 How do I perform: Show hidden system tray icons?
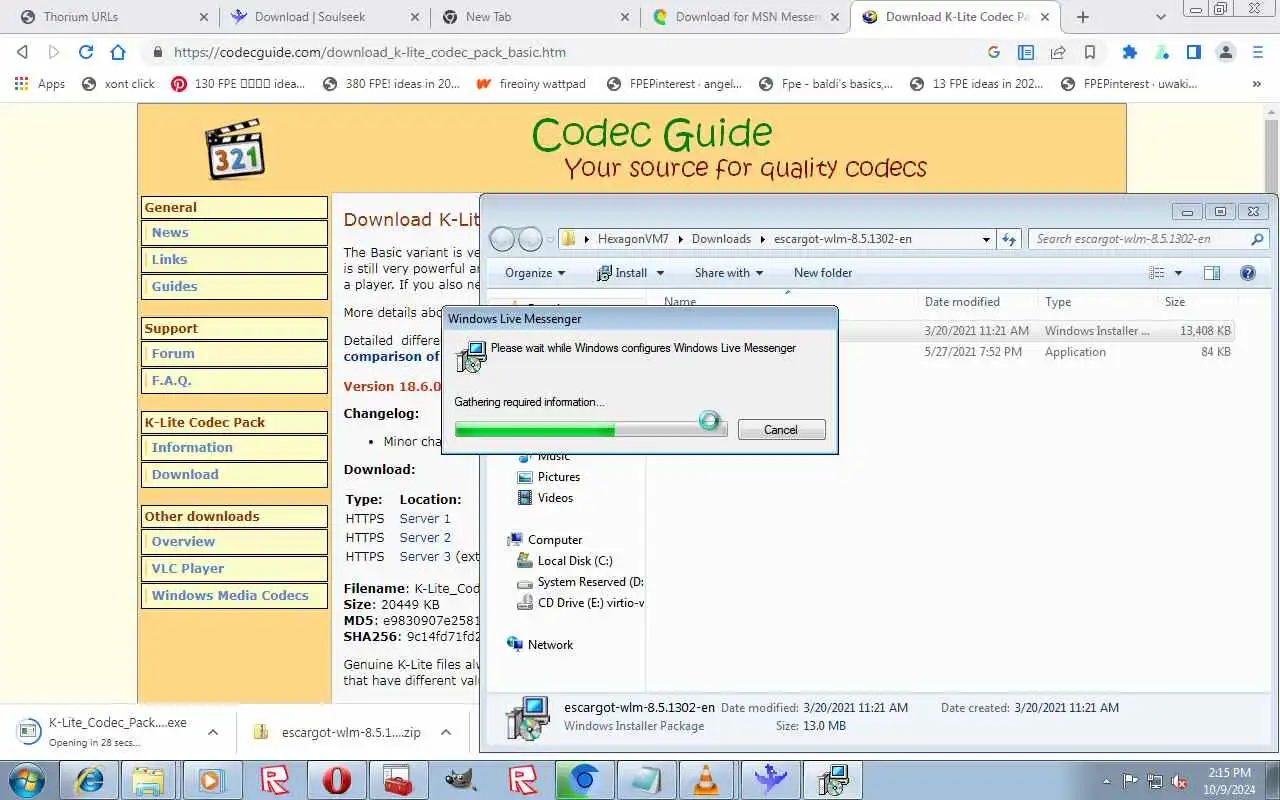click(1106, 780)
